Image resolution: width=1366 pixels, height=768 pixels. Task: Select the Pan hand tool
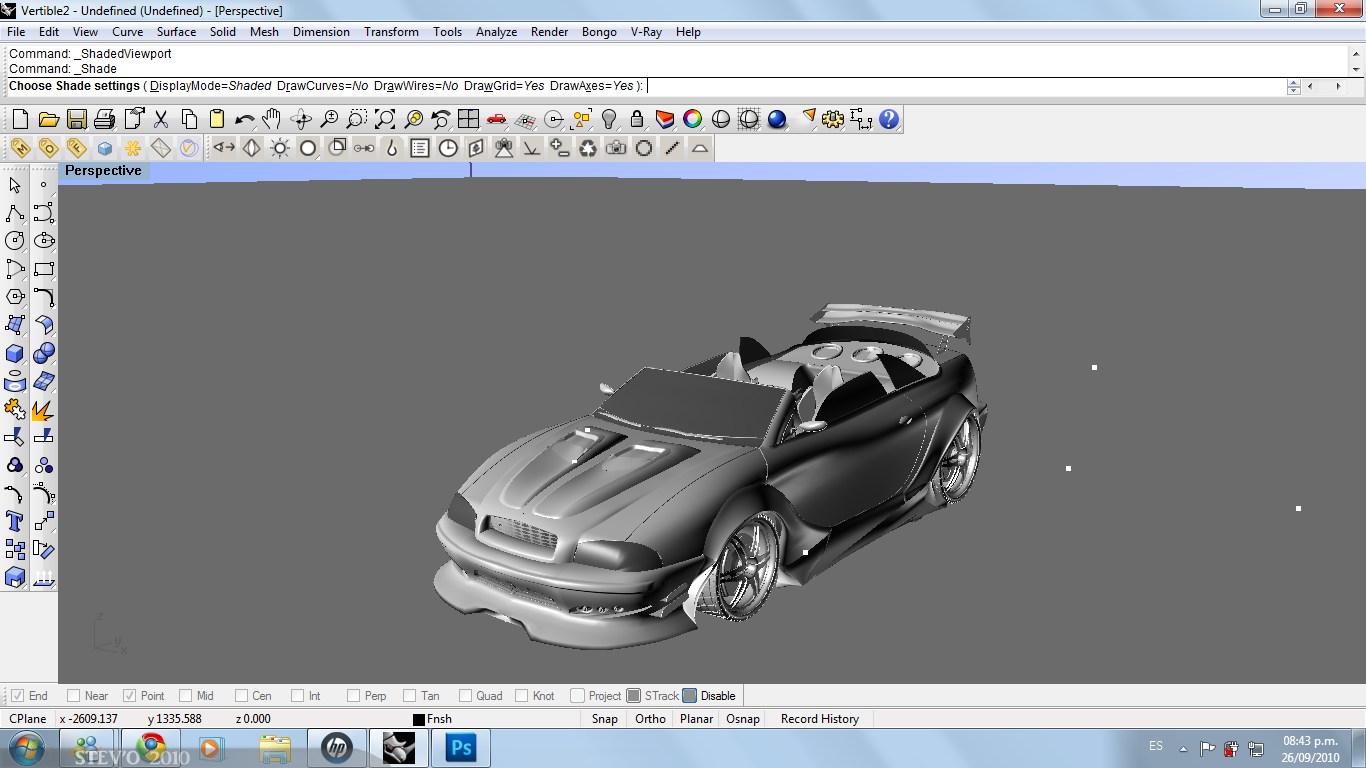click(x=271, y=120)
